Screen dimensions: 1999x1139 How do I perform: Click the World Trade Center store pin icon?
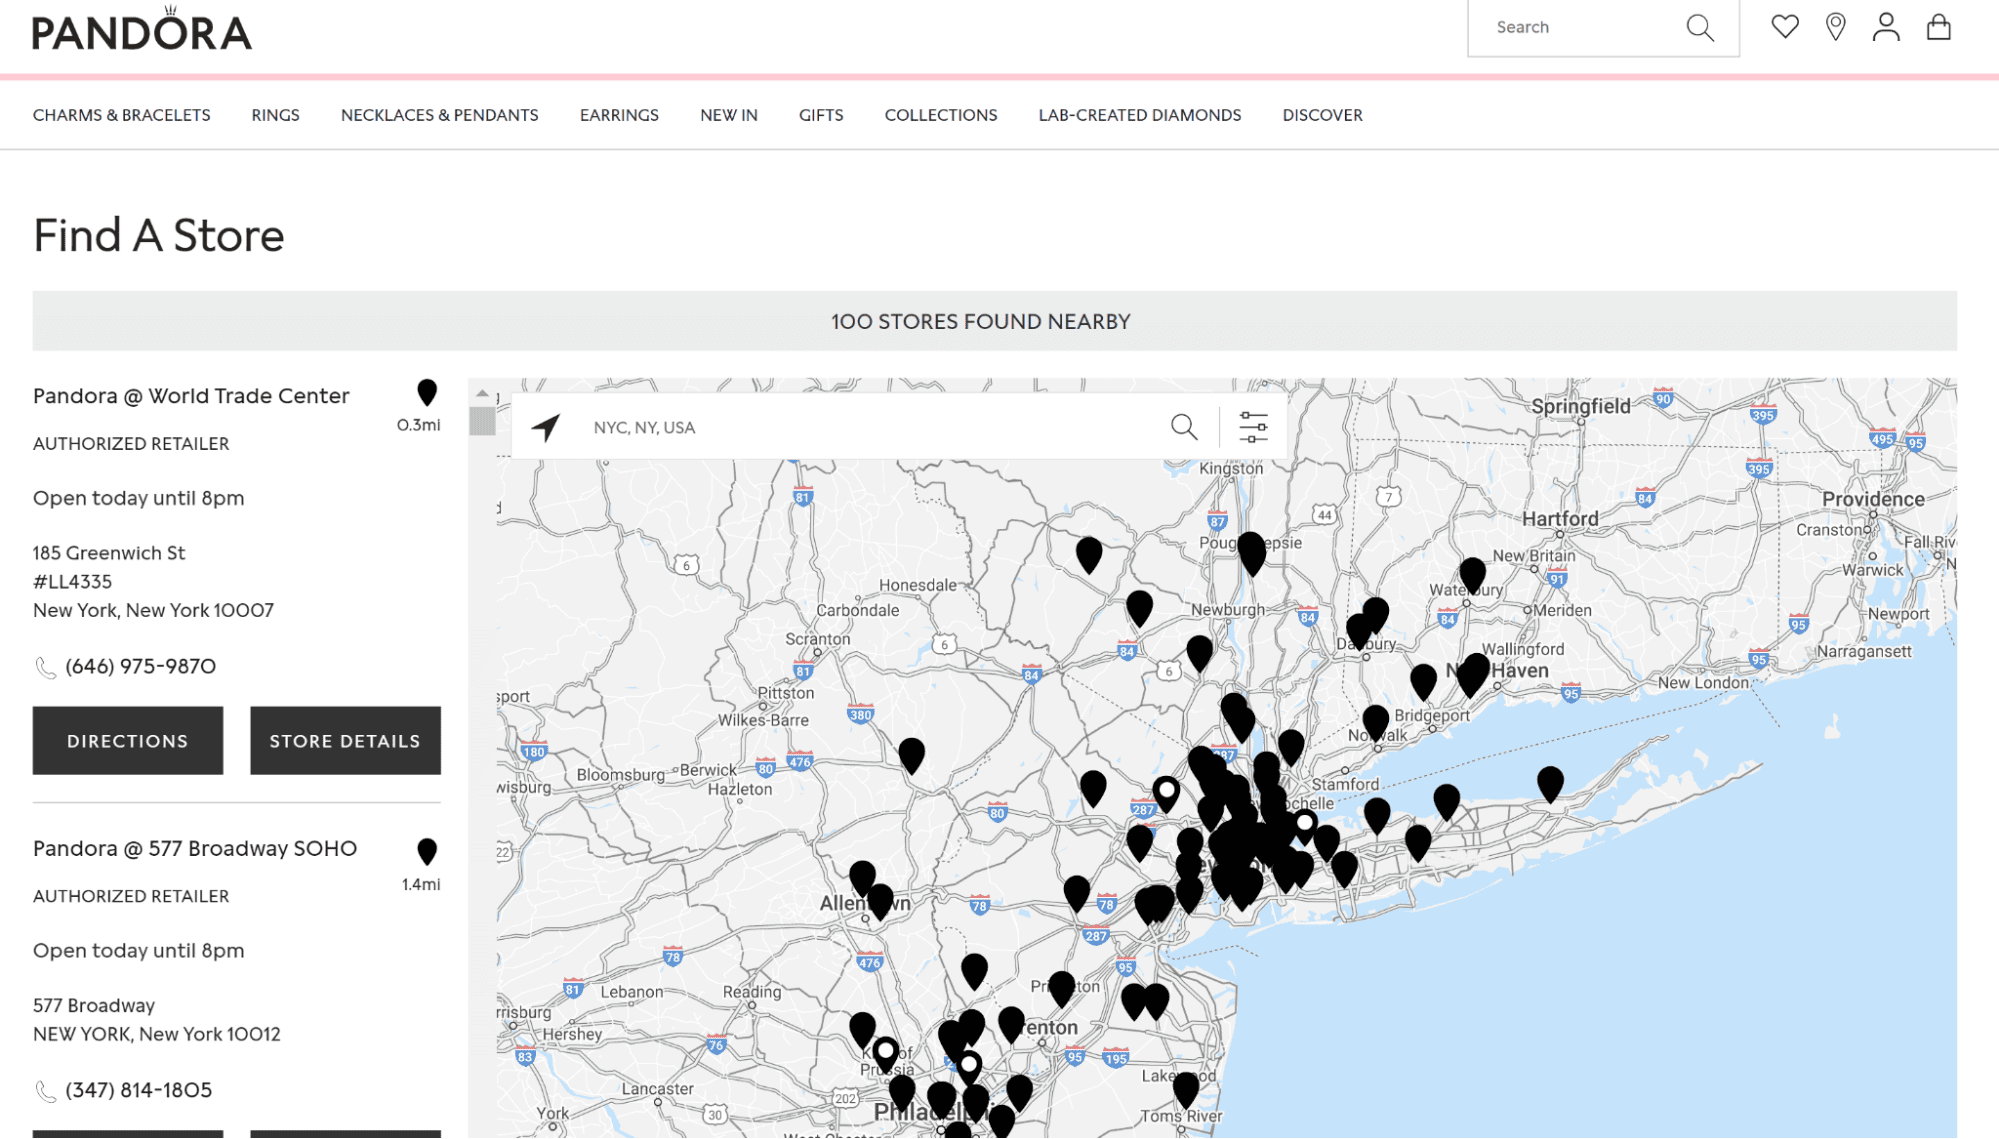click(427, 392)
